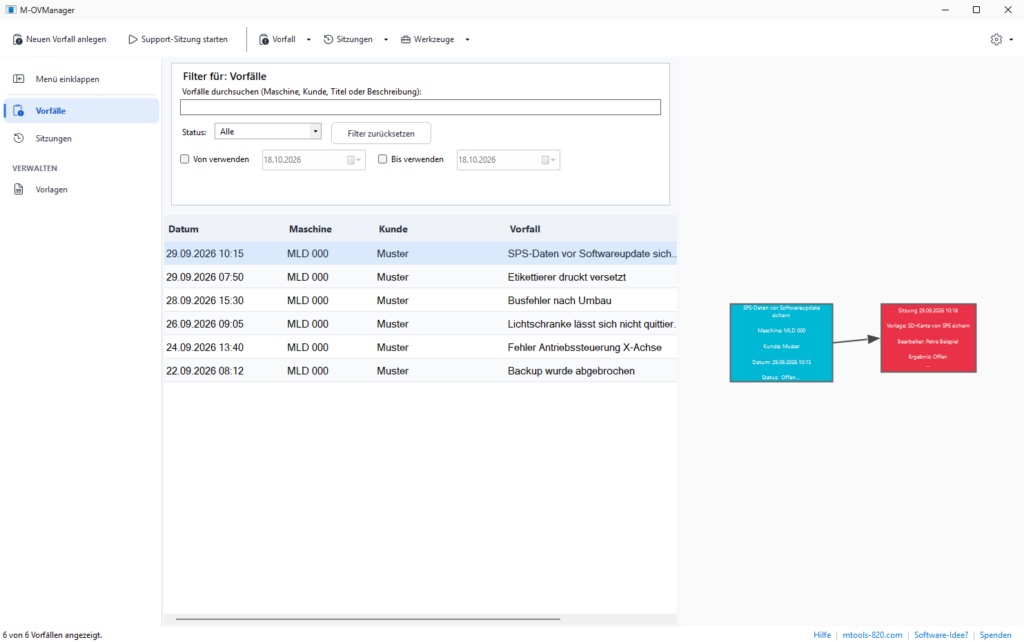The image size is (1024, 642).
Task: Open Vorlagen under Verwalten
Action: [82, 189]
